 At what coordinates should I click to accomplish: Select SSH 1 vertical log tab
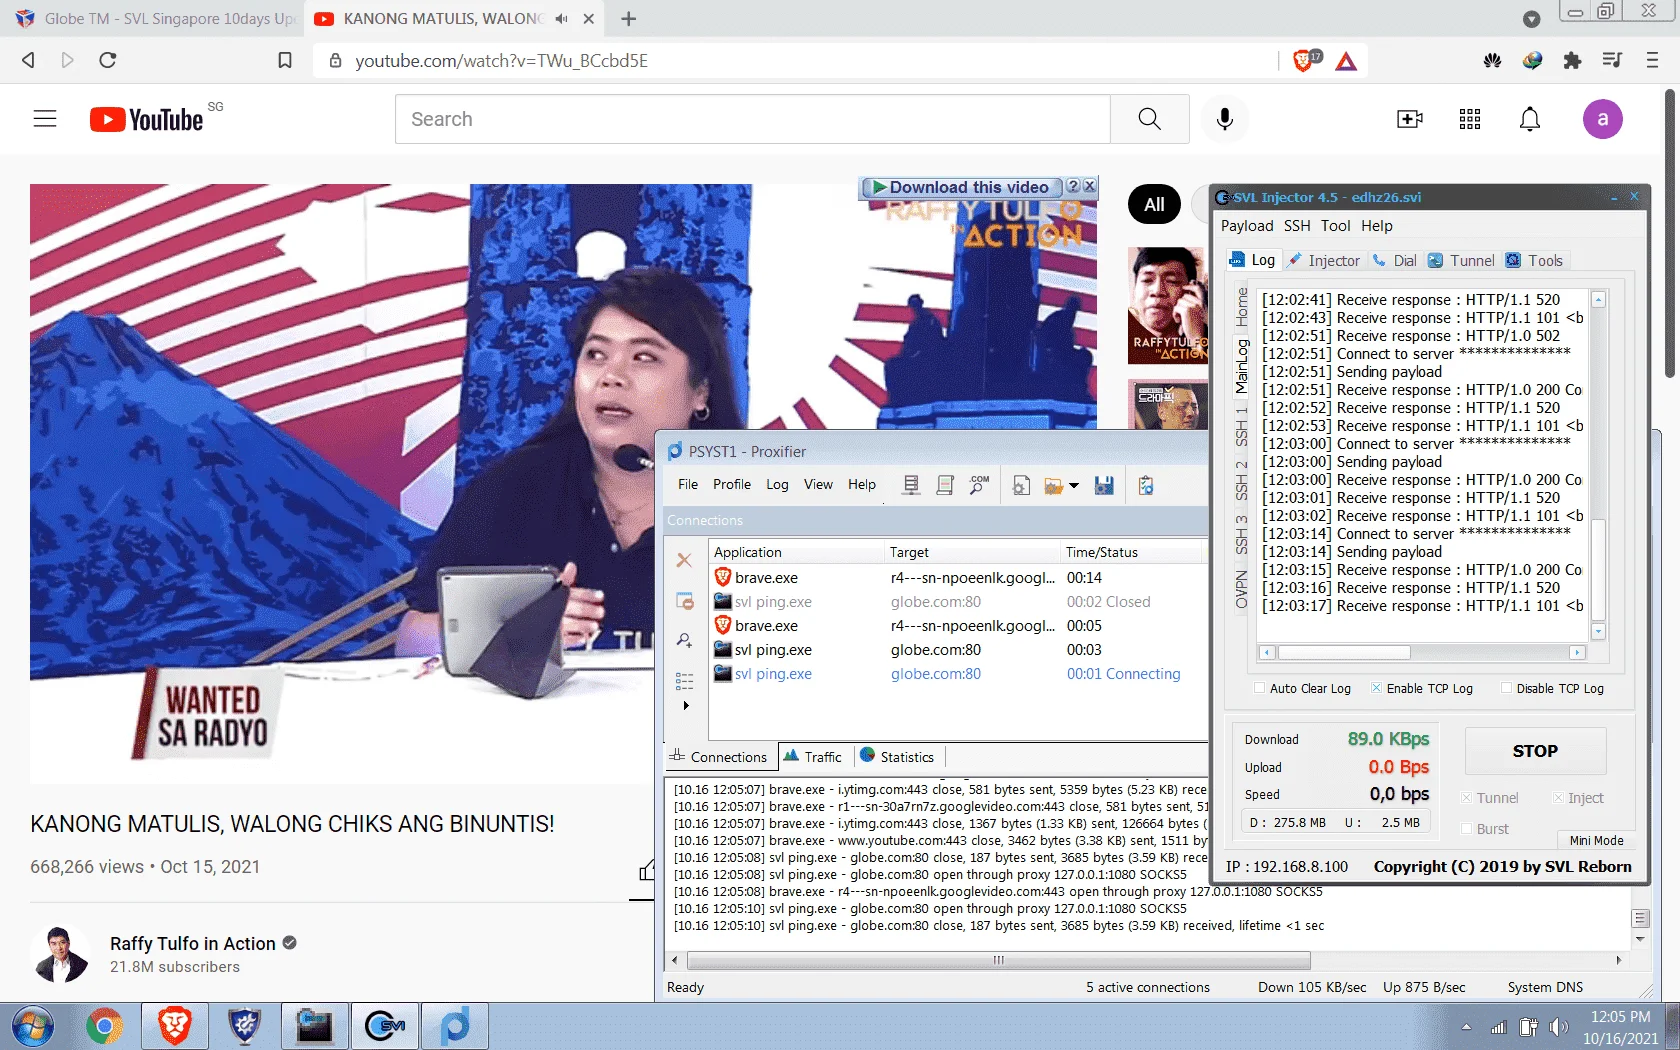coord(1241,426)
